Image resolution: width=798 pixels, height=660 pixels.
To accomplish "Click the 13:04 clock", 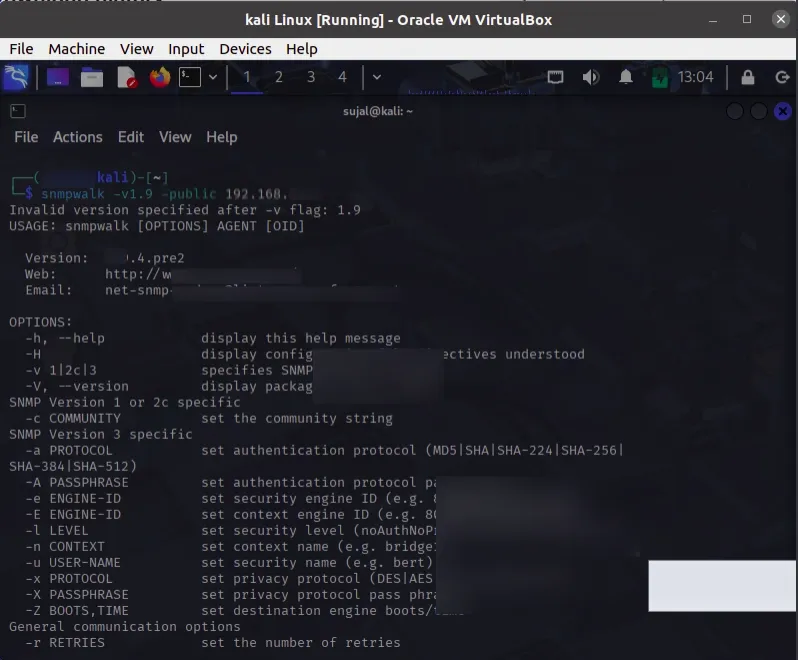I will coord(696,77).
